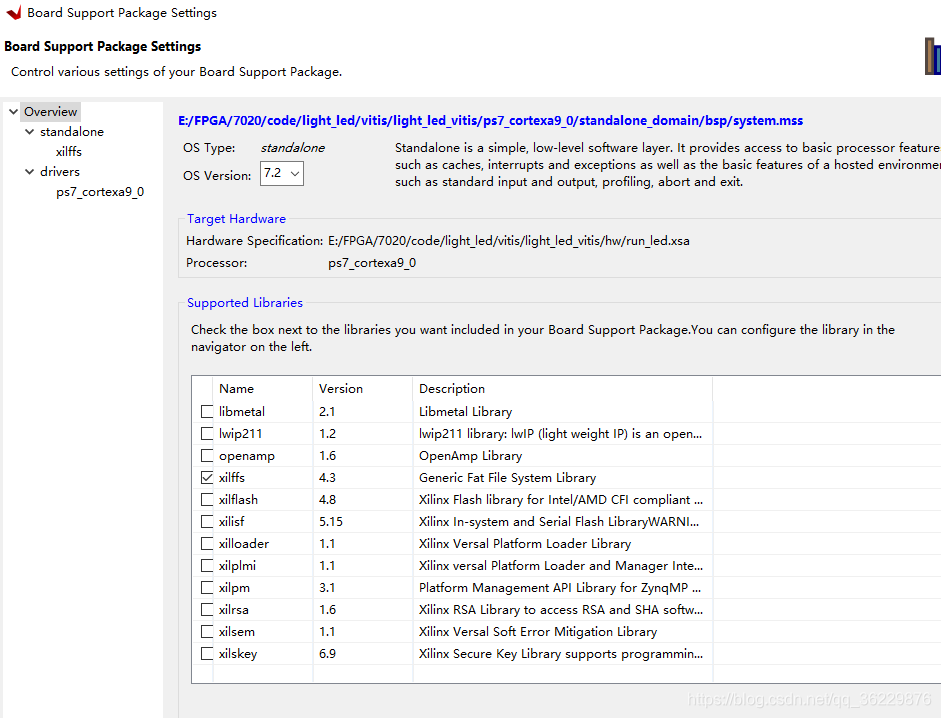Click the Processor value ps7_cortexa9_0
Screen dimensions: 941x718
[372, 263]
